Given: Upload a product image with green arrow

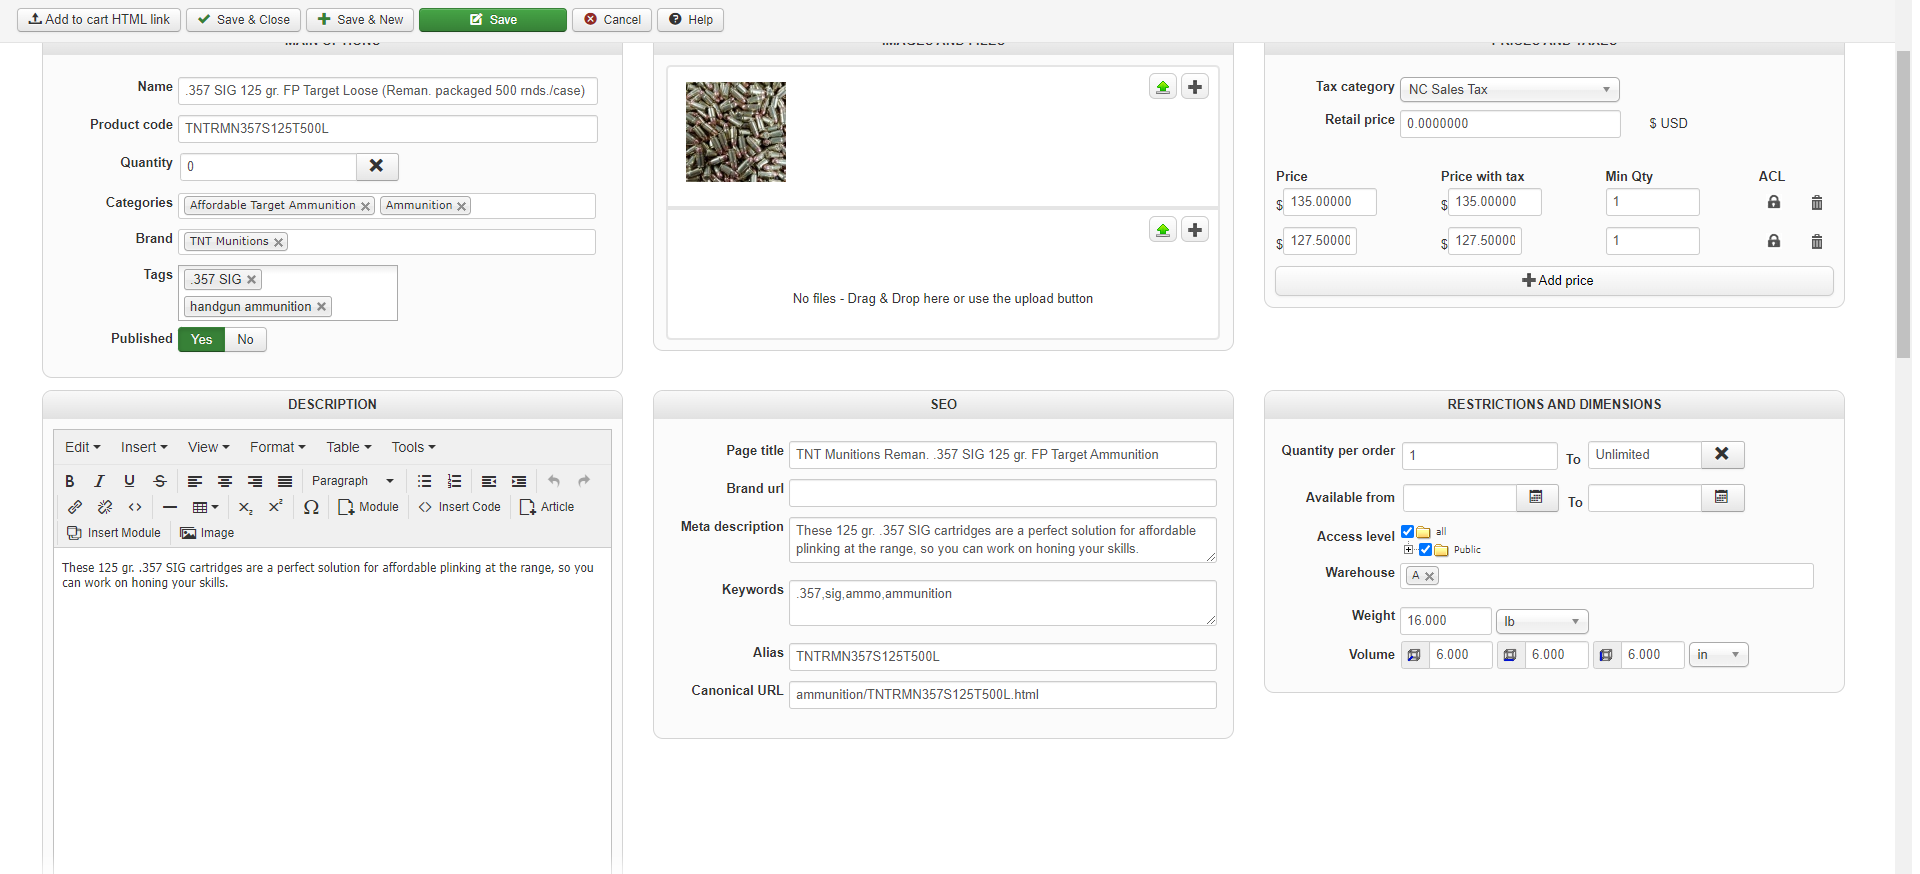Looking at the screenshot, I should click(1163, 87).
